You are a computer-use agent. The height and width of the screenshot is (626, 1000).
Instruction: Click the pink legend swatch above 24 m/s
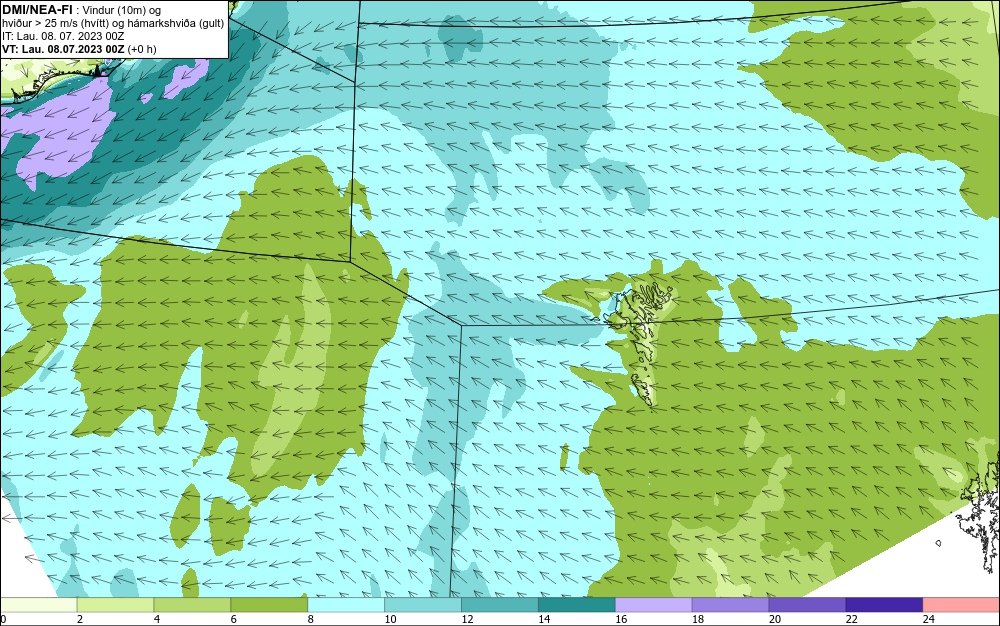(961, 605)
